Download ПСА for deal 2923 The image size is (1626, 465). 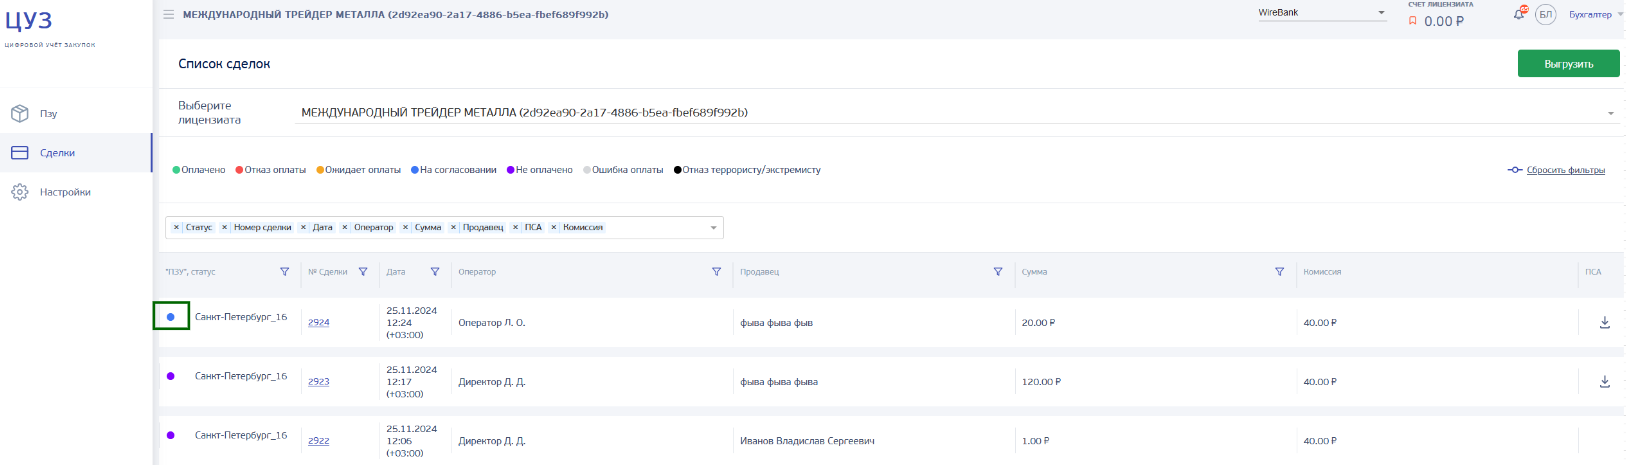[x=1605, y=381]
